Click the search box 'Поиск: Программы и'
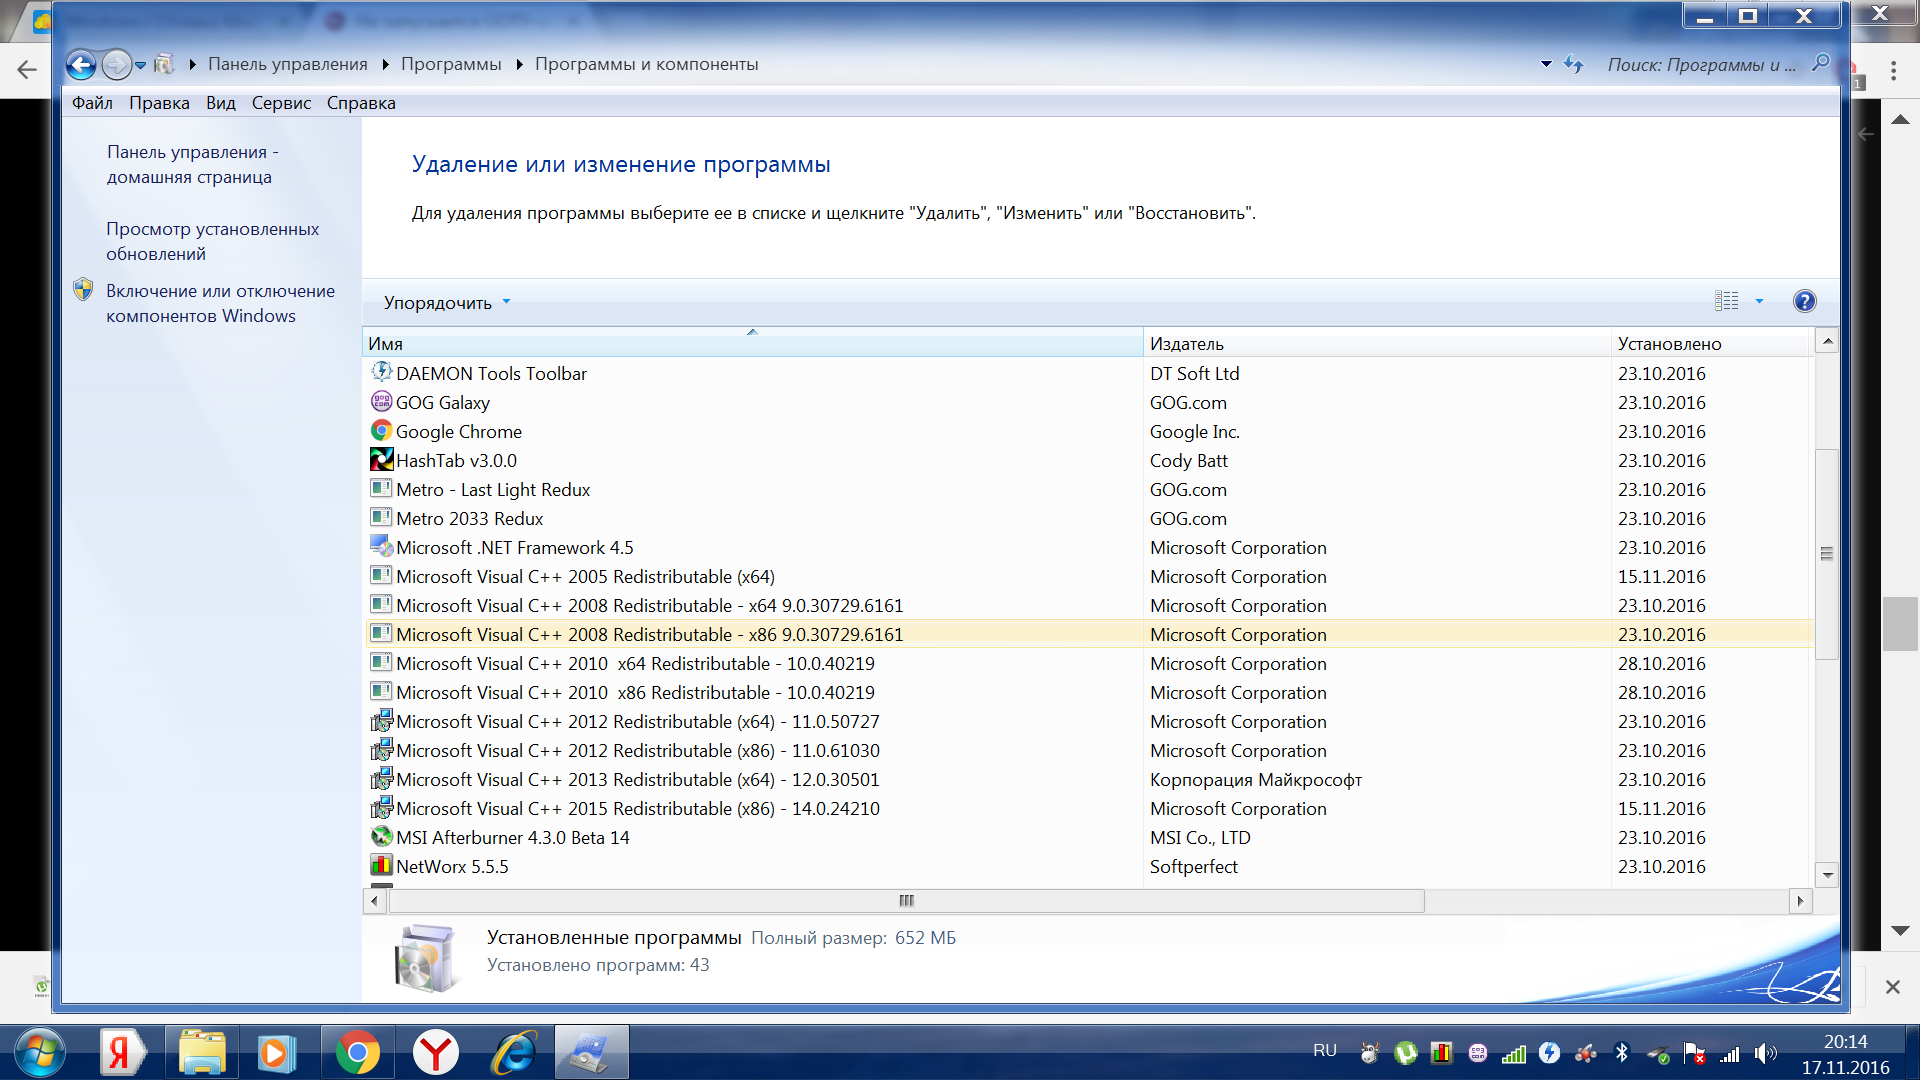Image resolution: width=1920 pixels, height=1080 pixels. (x=1704, y=65)
